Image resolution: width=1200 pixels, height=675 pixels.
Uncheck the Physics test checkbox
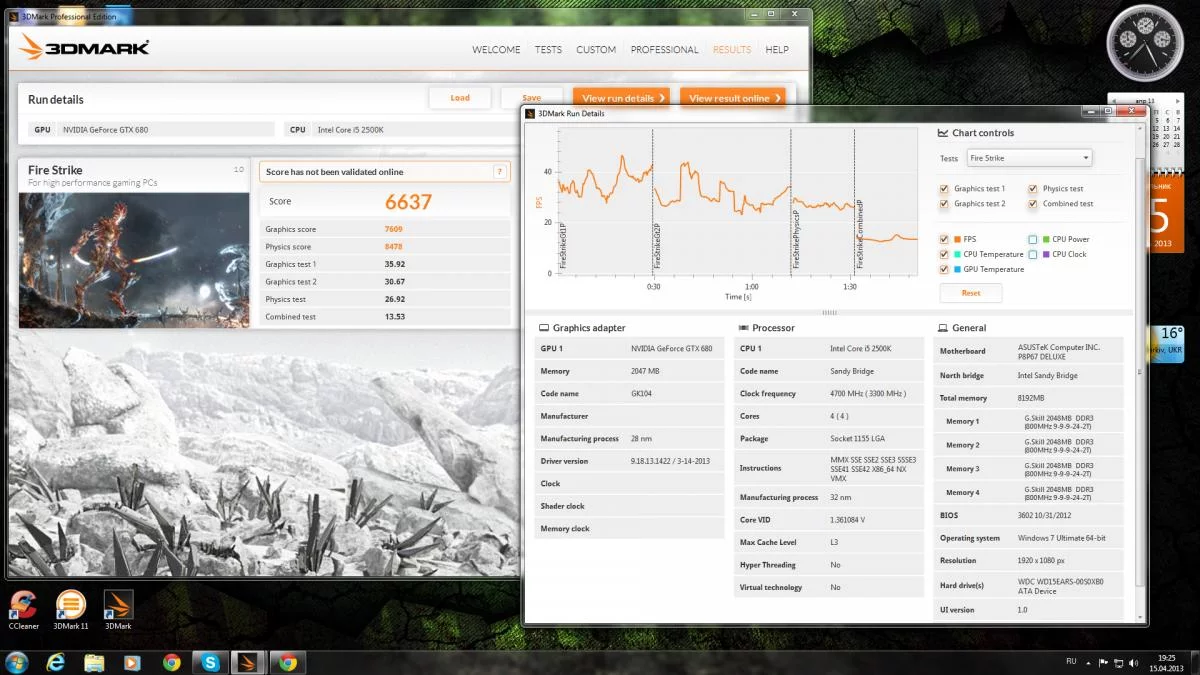pos(1032,189)
